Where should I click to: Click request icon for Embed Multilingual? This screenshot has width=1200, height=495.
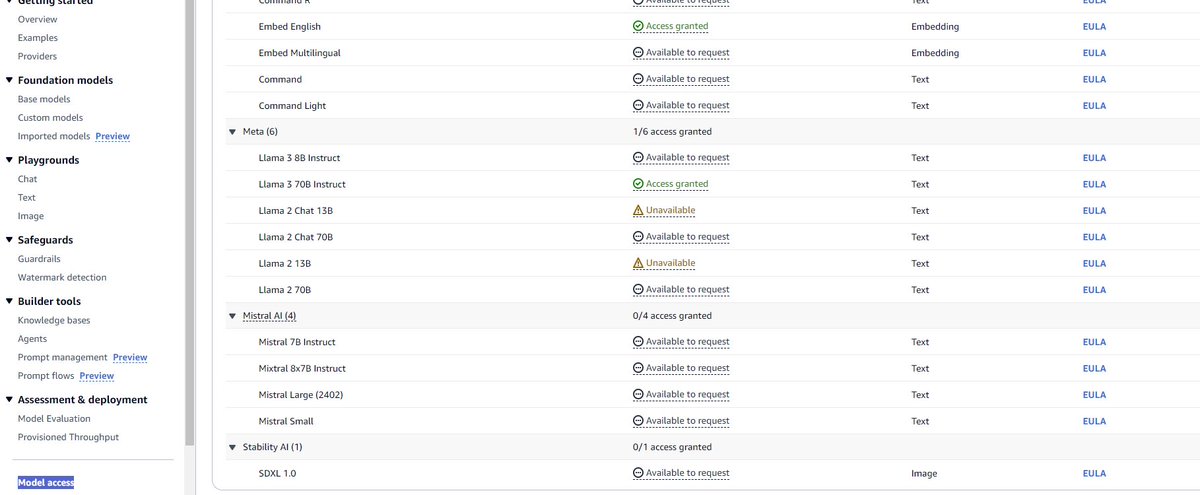click(638, 53)
